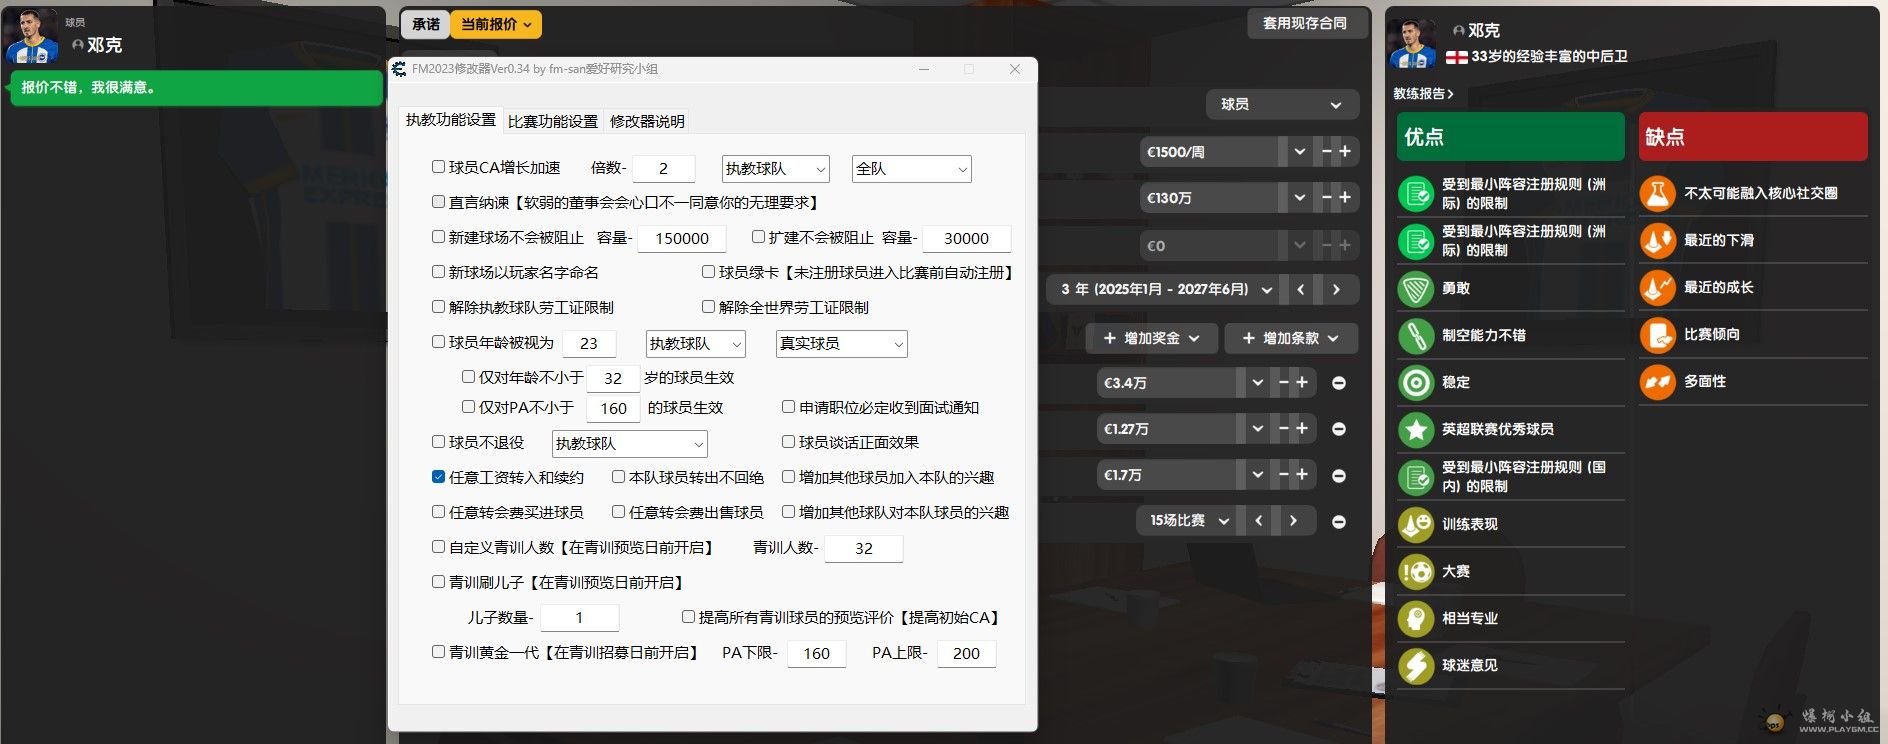The height and width of the screenshot is (744, 1888).
Task: Open the 修改器说明 tab
Action: point(647,121)
